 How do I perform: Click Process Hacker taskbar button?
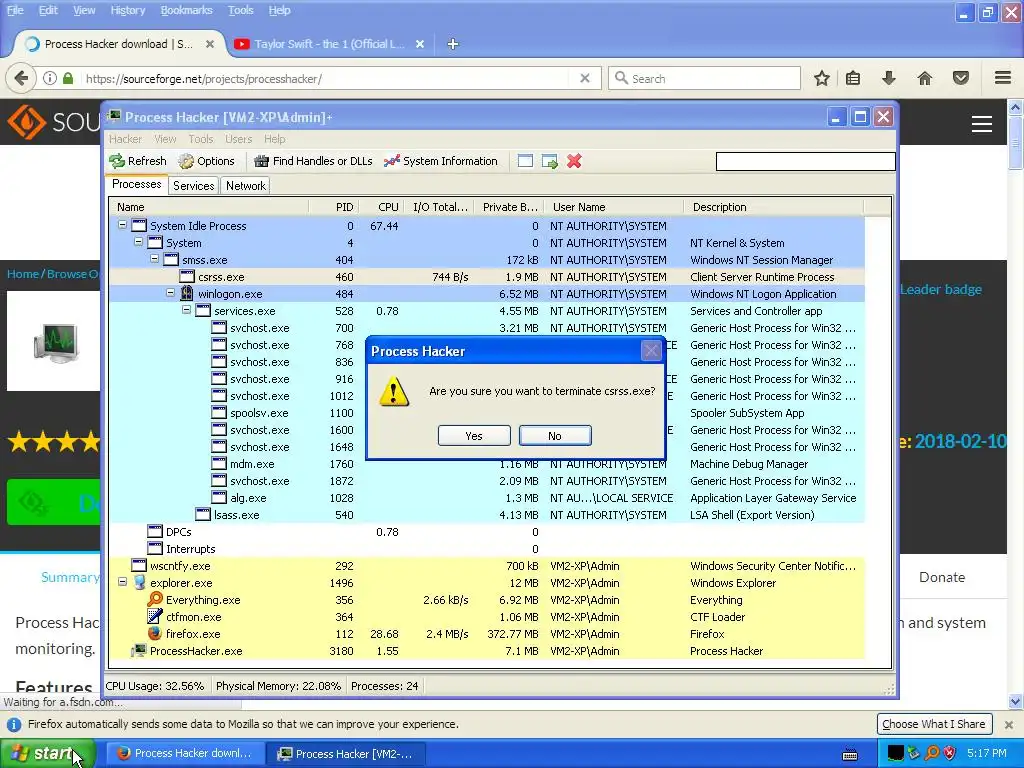(x=346, y=754)
